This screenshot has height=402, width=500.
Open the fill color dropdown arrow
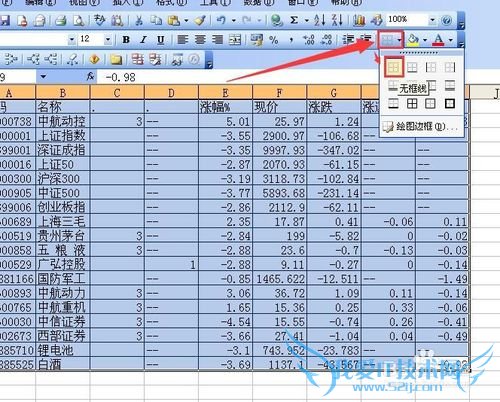coord(425,40)
